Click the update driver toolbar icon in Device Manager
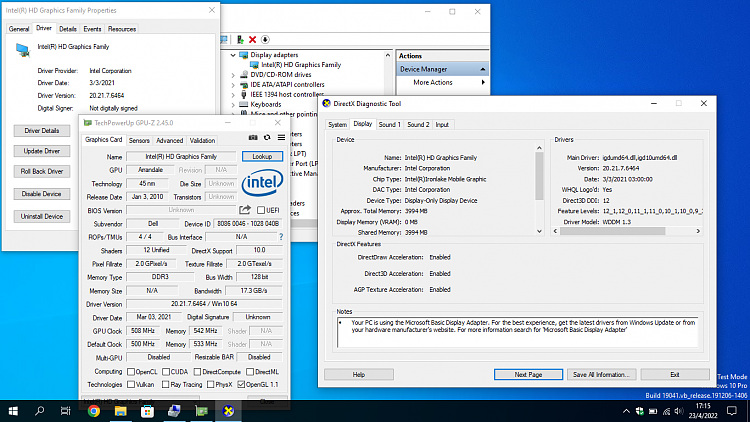750x422 pixels. click(240, 40)
